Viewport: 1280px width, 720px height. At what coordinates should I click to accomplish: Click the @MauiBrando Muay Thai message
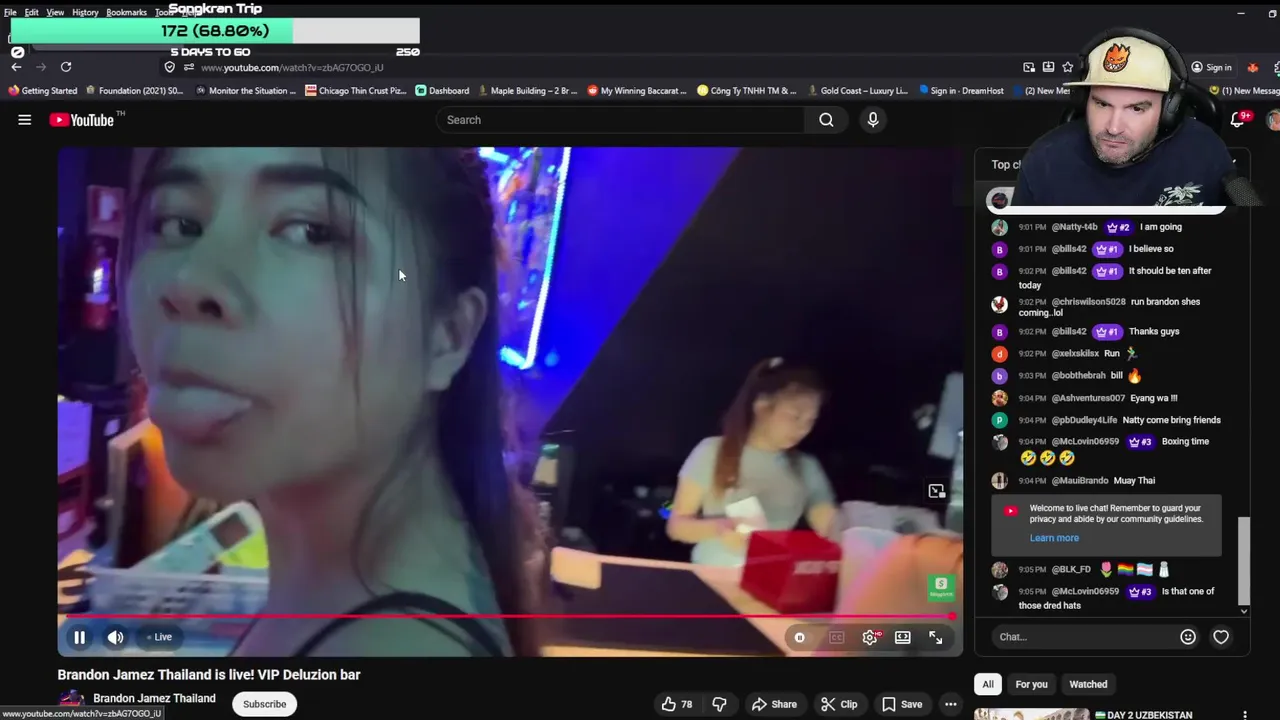(x=1105, y=481)
